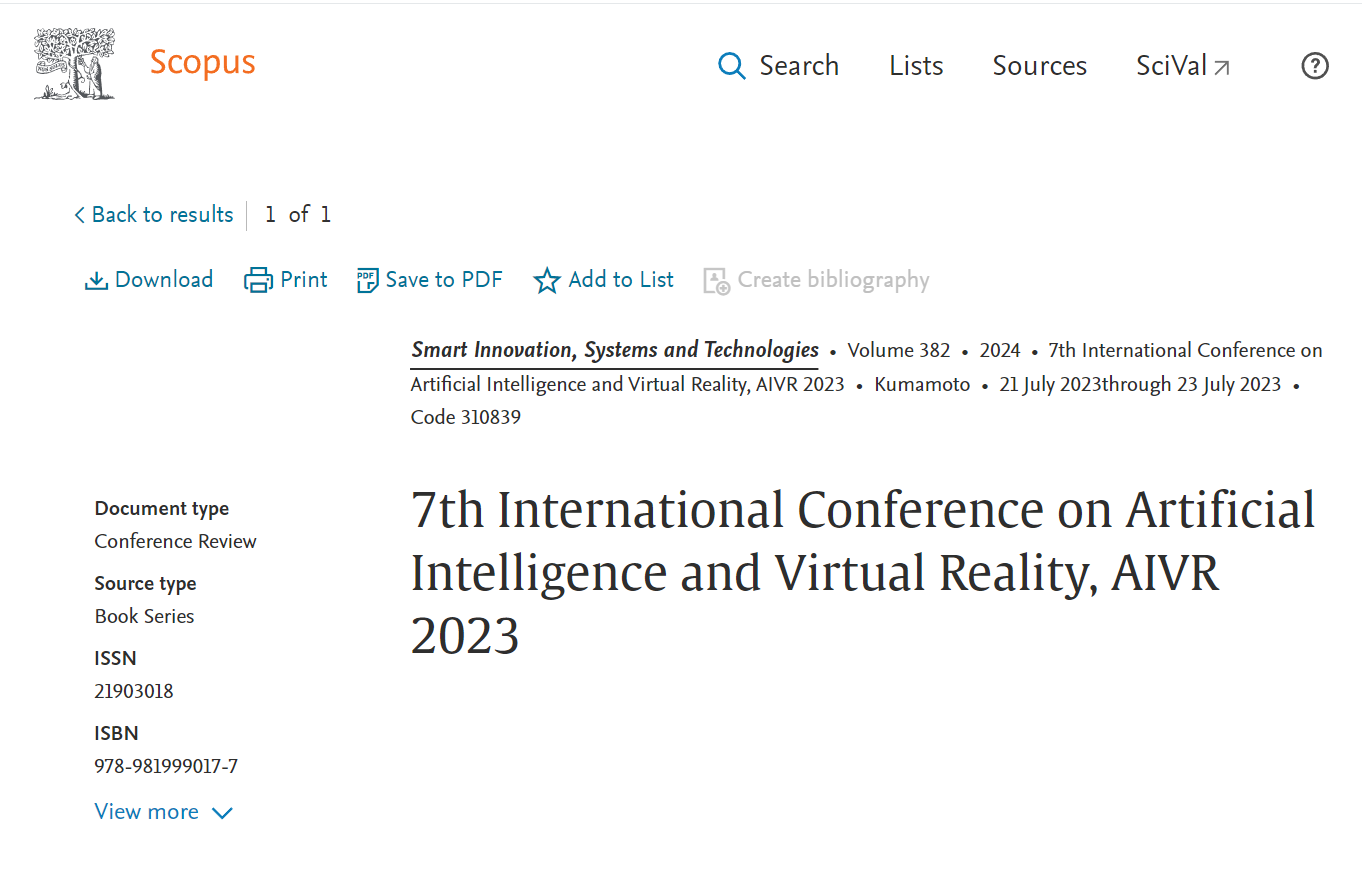
Task: Click the Add to List label
Action: click(x=621, y=280)
